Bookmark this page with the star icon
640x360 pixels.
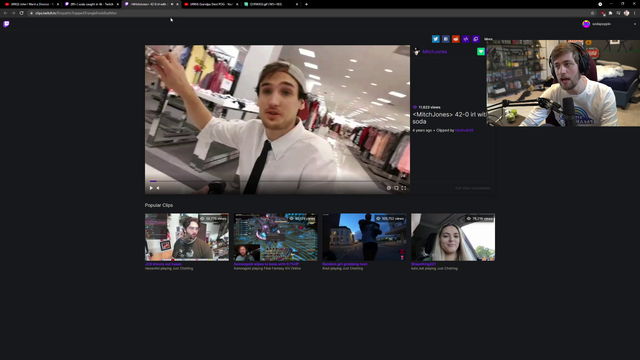point(593,13)
